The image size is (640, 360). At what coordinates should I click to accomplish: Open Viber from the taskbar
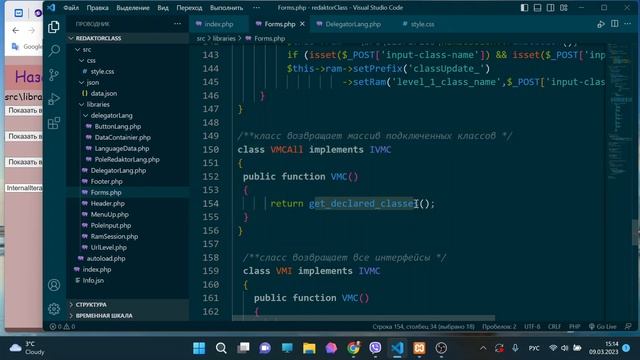click(x=375, y=348)
